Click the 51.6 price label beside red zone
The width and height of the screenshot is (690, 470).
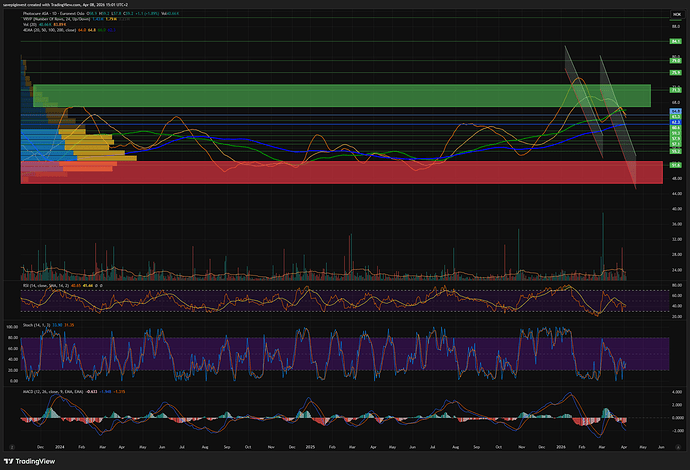point(675,164)
